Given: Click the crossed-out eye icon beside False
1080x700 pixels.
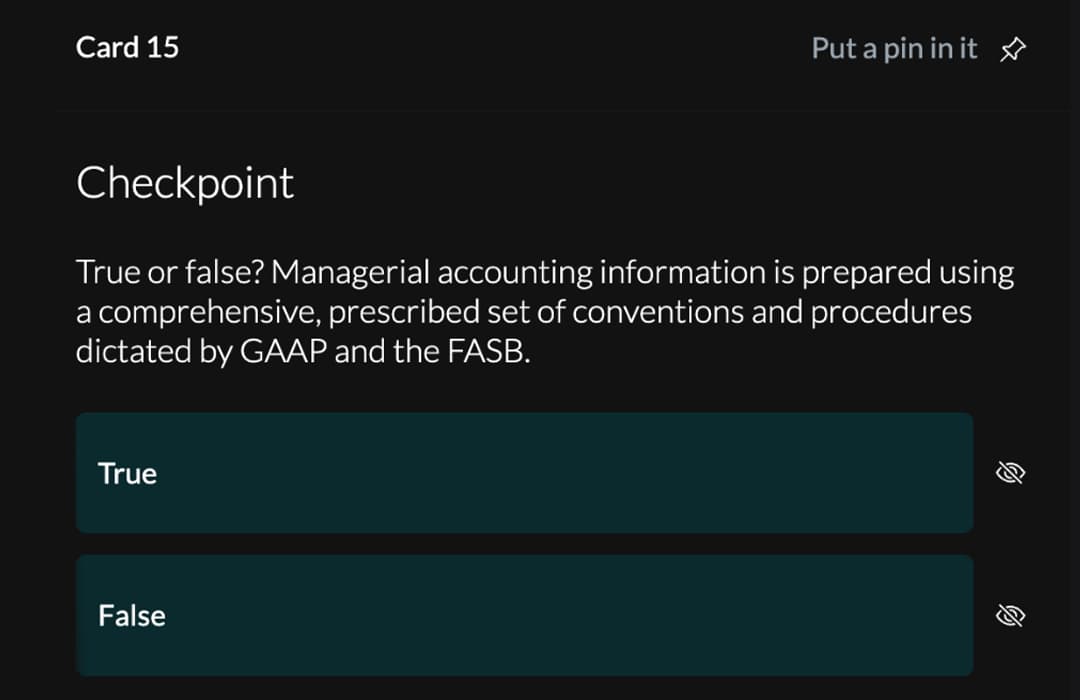Looking at the screenshot, I should point(1011,616).
